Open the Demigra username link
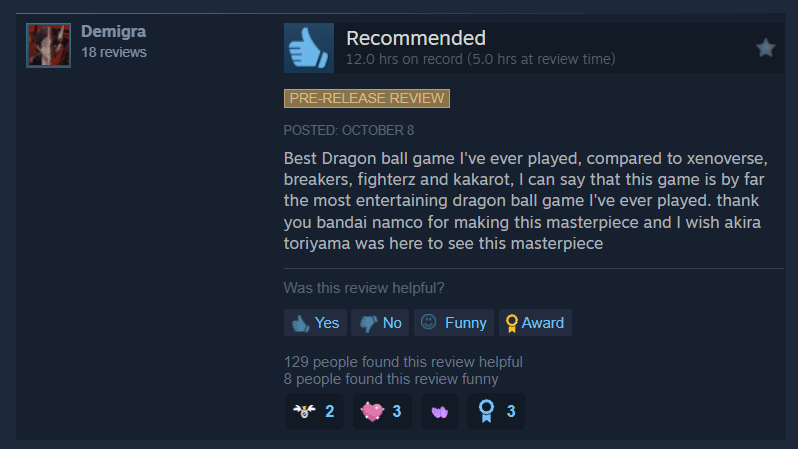 pyautogui.click(x=113, y=32)
